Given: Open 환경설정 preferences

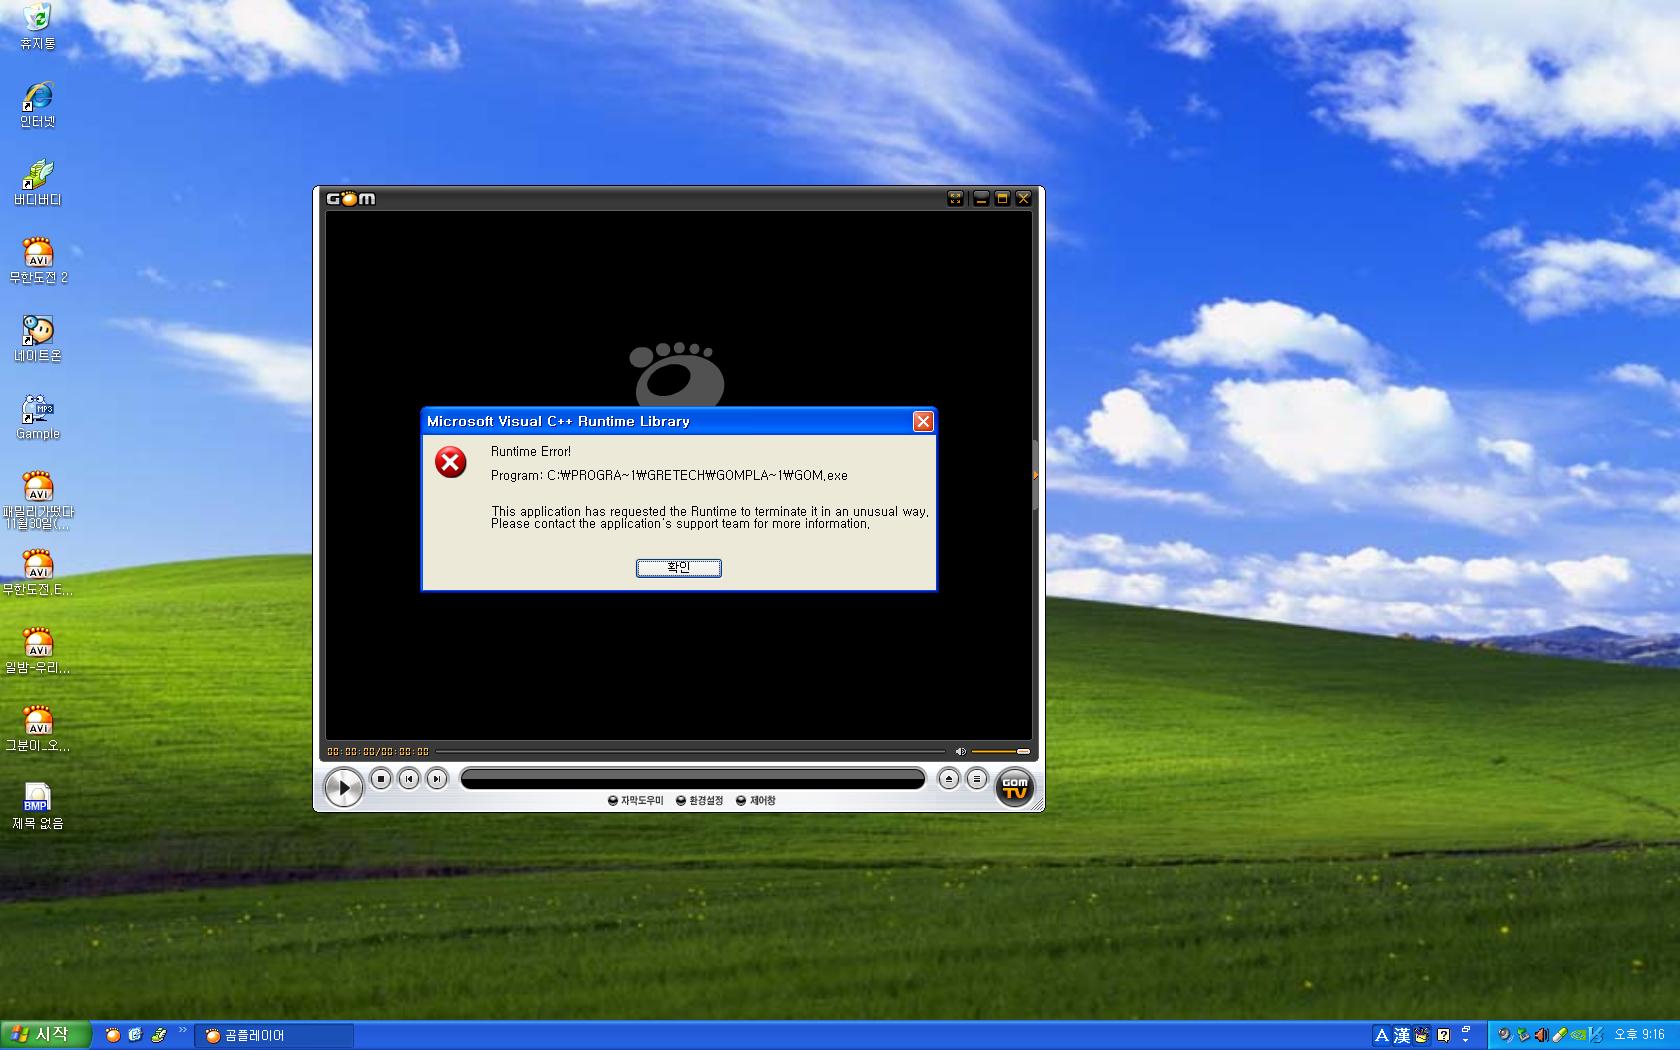Looking at the screenshot, I should coord(699,800).
